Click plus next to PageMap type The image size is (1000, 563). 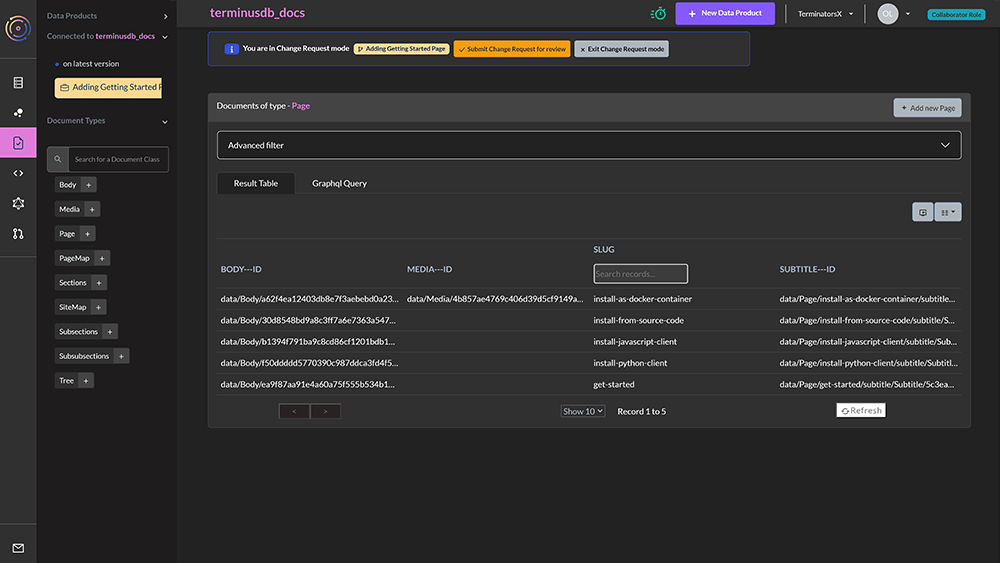pos(102,258)
